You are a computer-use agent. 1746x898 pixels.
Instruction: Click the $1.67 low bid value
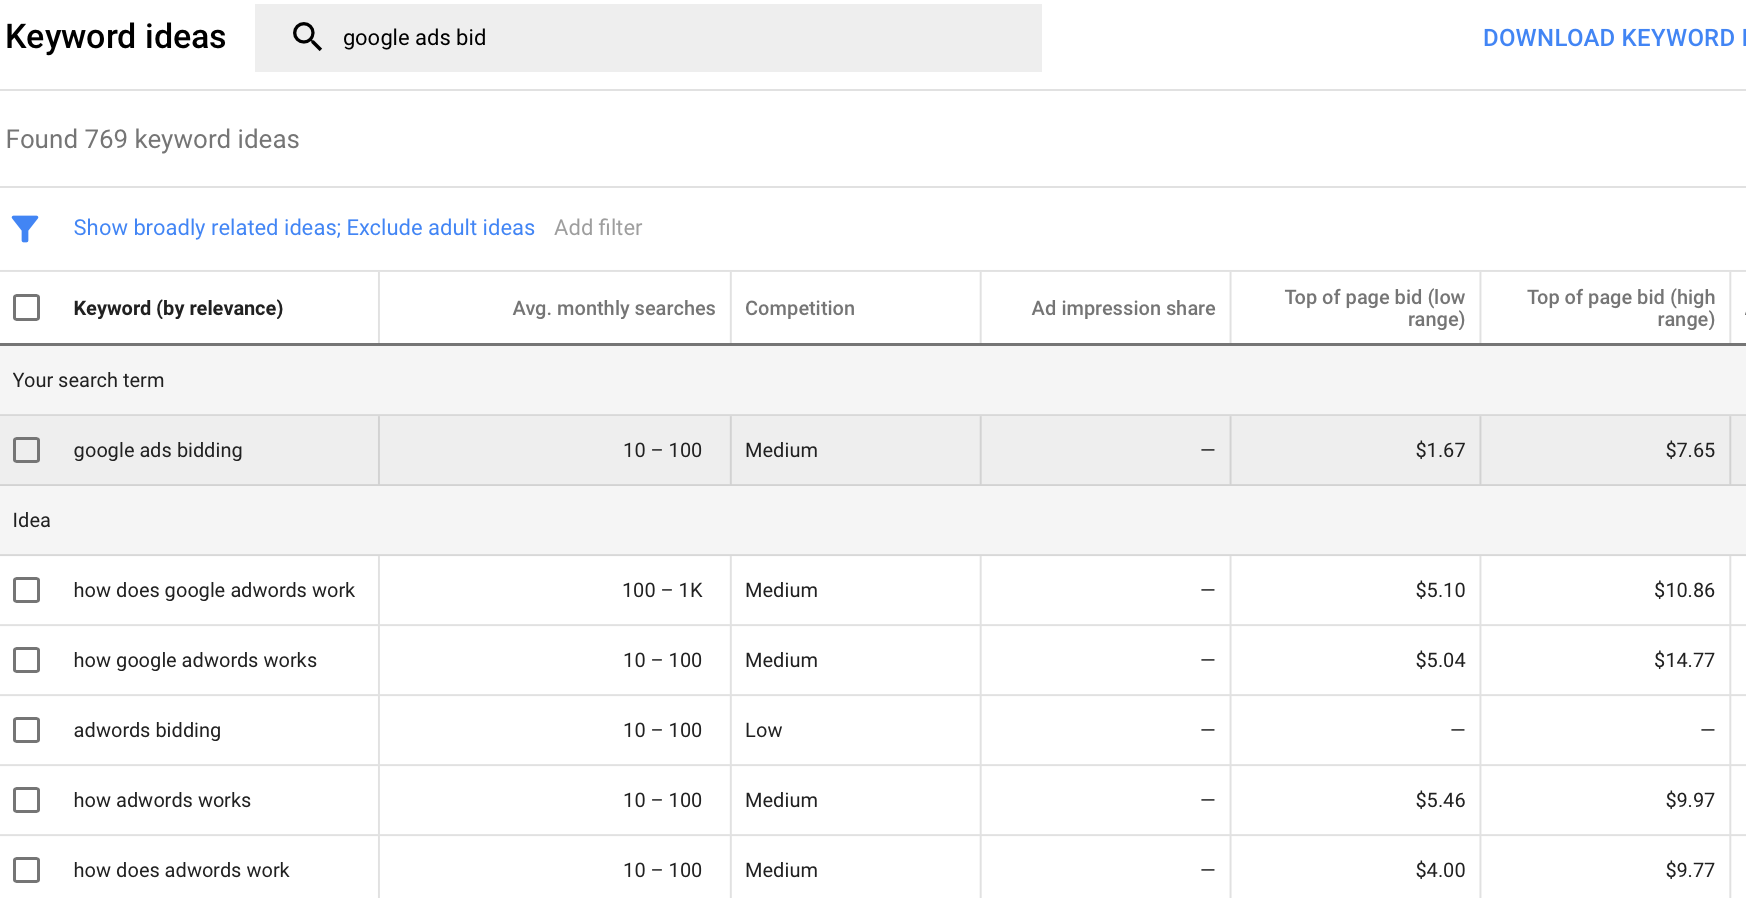pos(1440,450)
